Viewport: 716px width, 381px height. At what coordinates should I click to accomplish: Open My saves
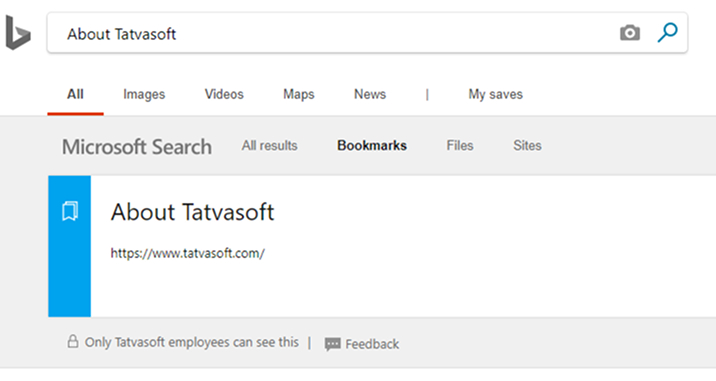[495, 95]
